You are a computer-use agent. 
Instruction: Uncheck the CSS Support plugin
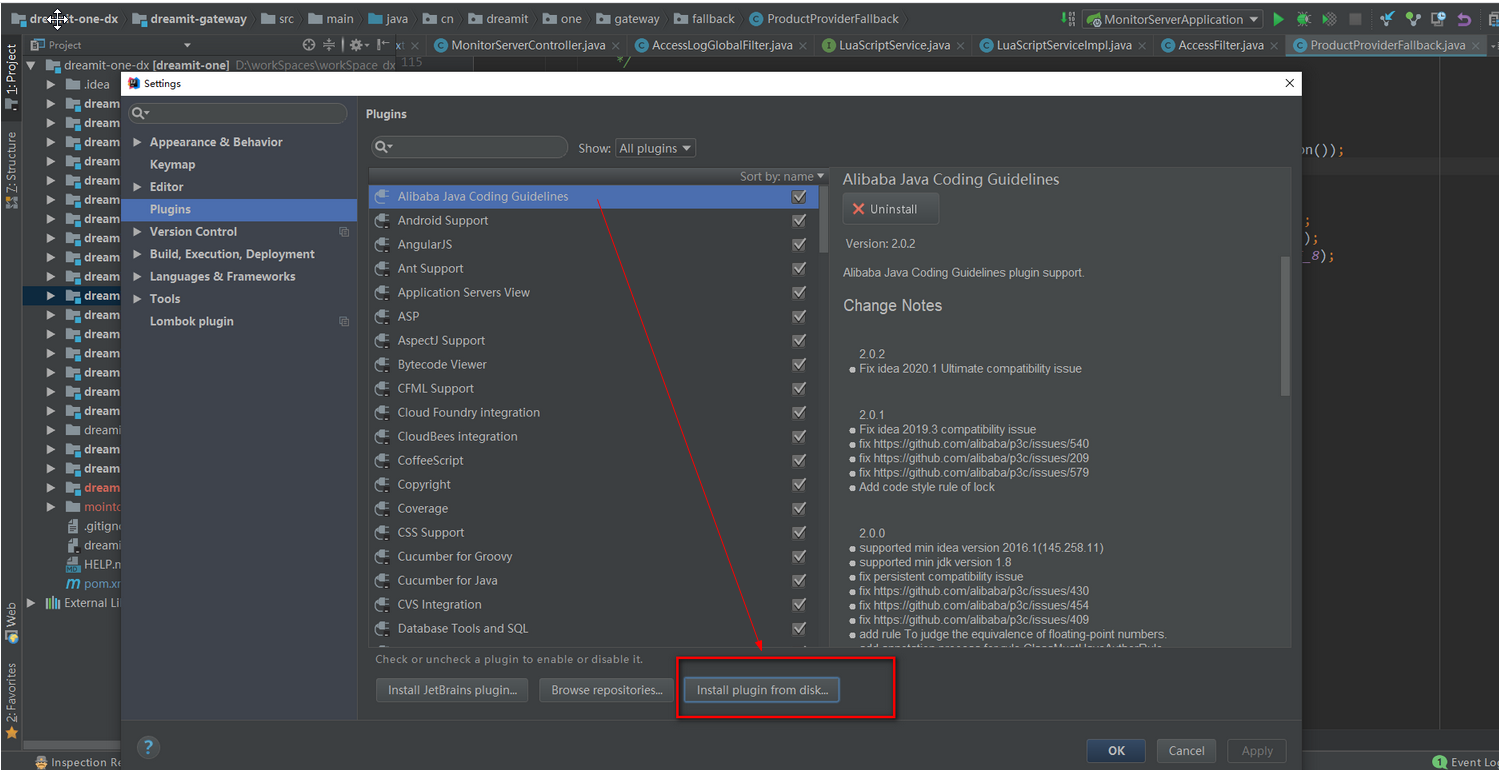tap(798, 533)
